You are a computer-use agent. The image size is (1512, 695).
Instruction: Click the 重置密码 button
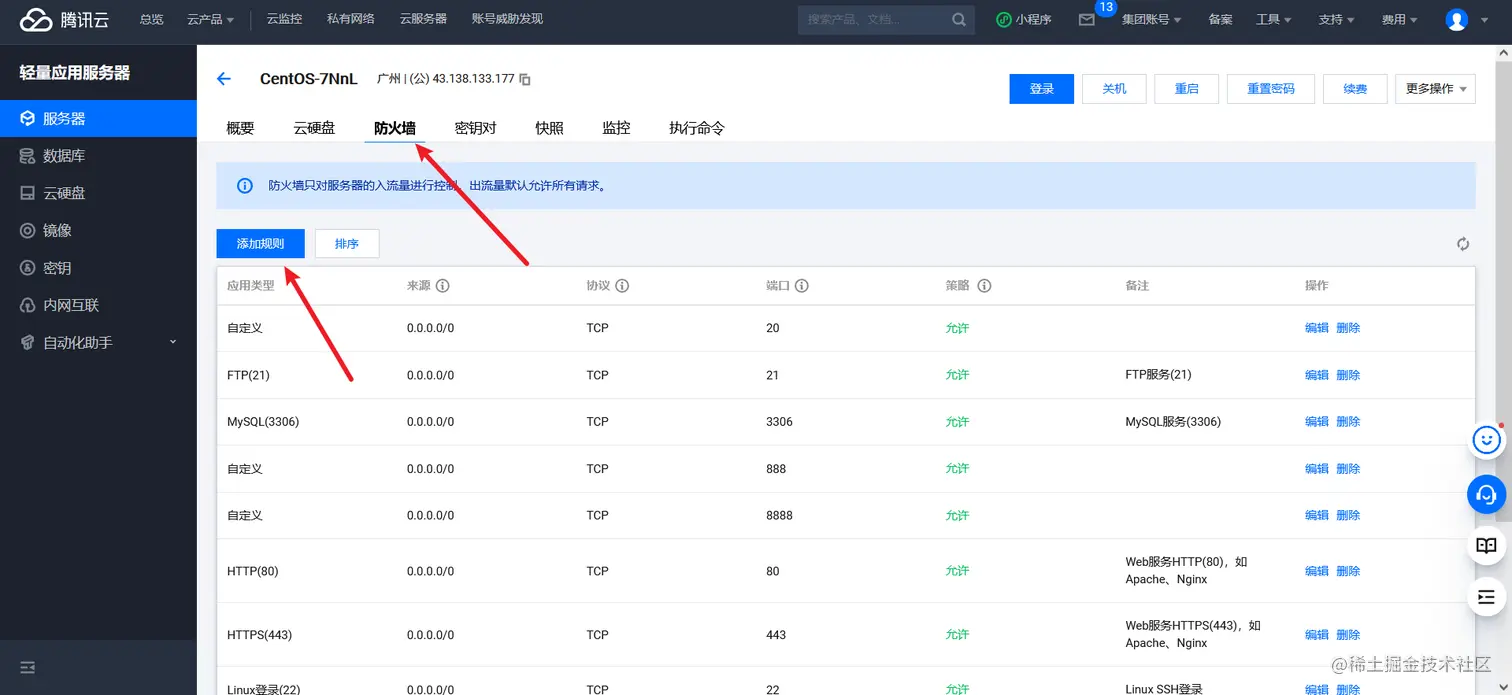(1271, 89)
